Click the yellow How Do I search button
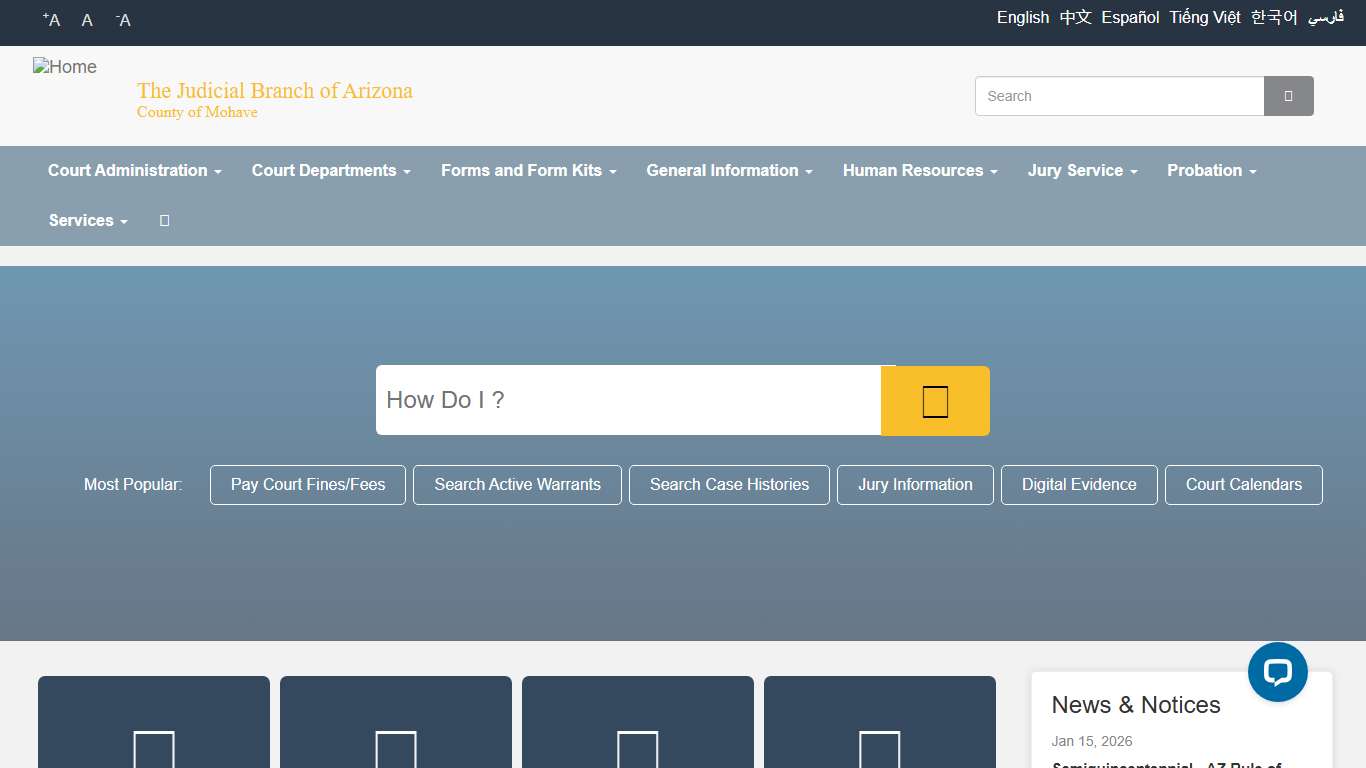Image resolution: width=1366 pixels, height=768 pixels. pos(935,401)
